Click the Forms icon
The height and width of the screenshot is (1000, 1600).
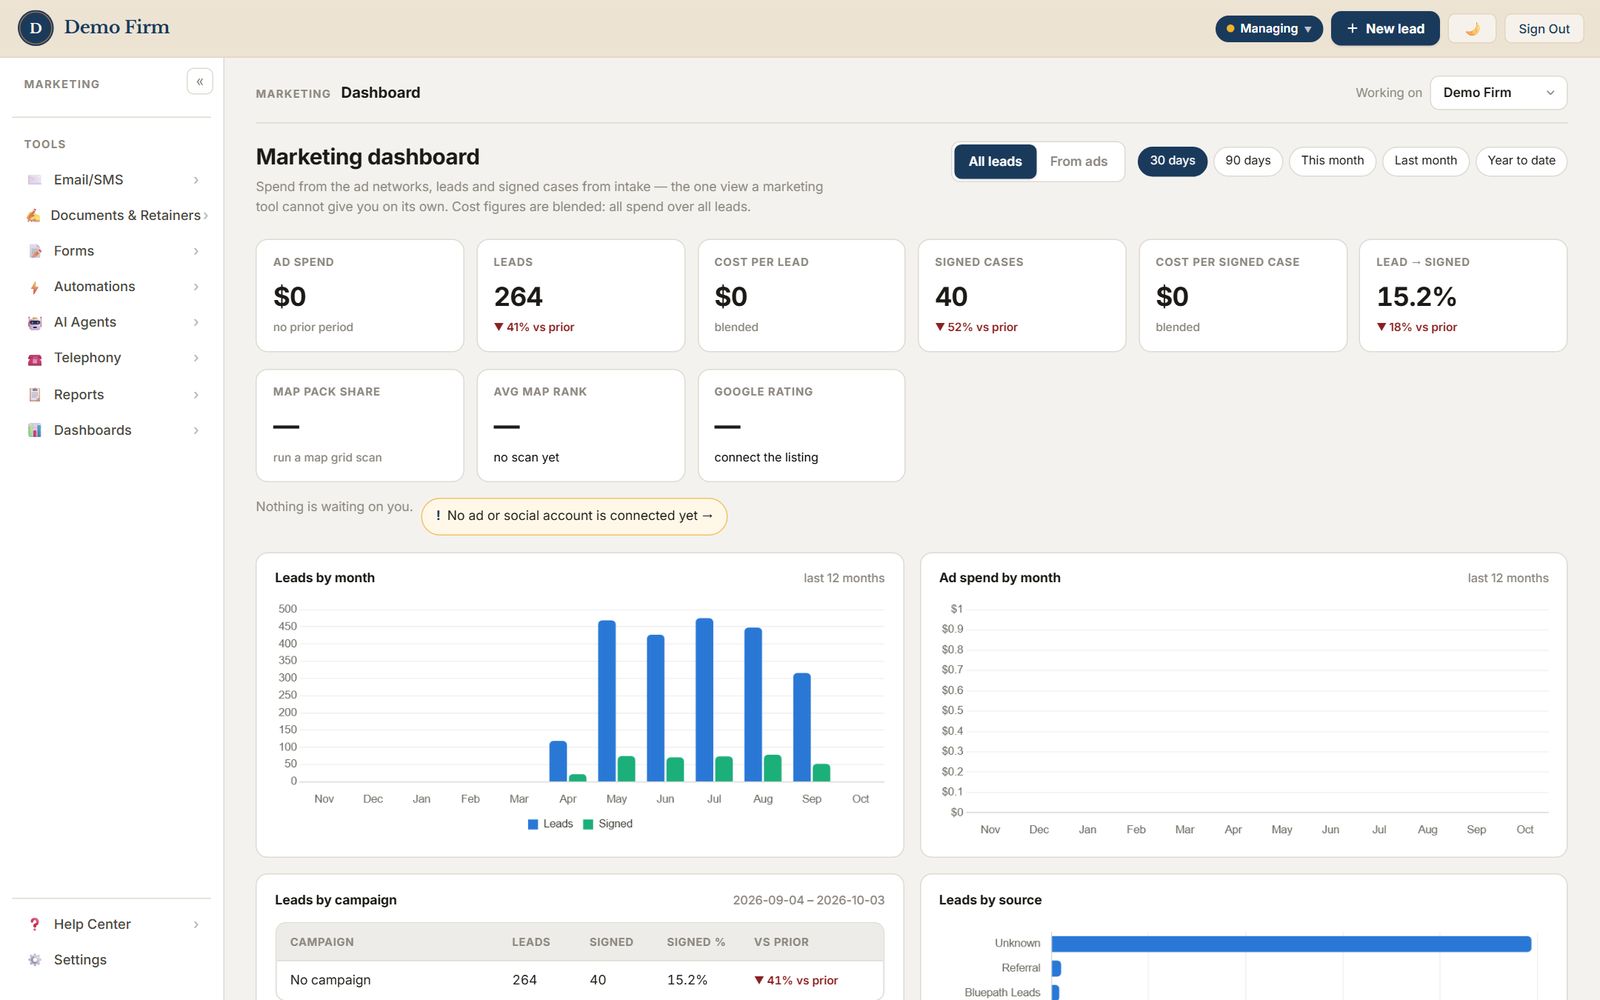(x=35, y=251)
